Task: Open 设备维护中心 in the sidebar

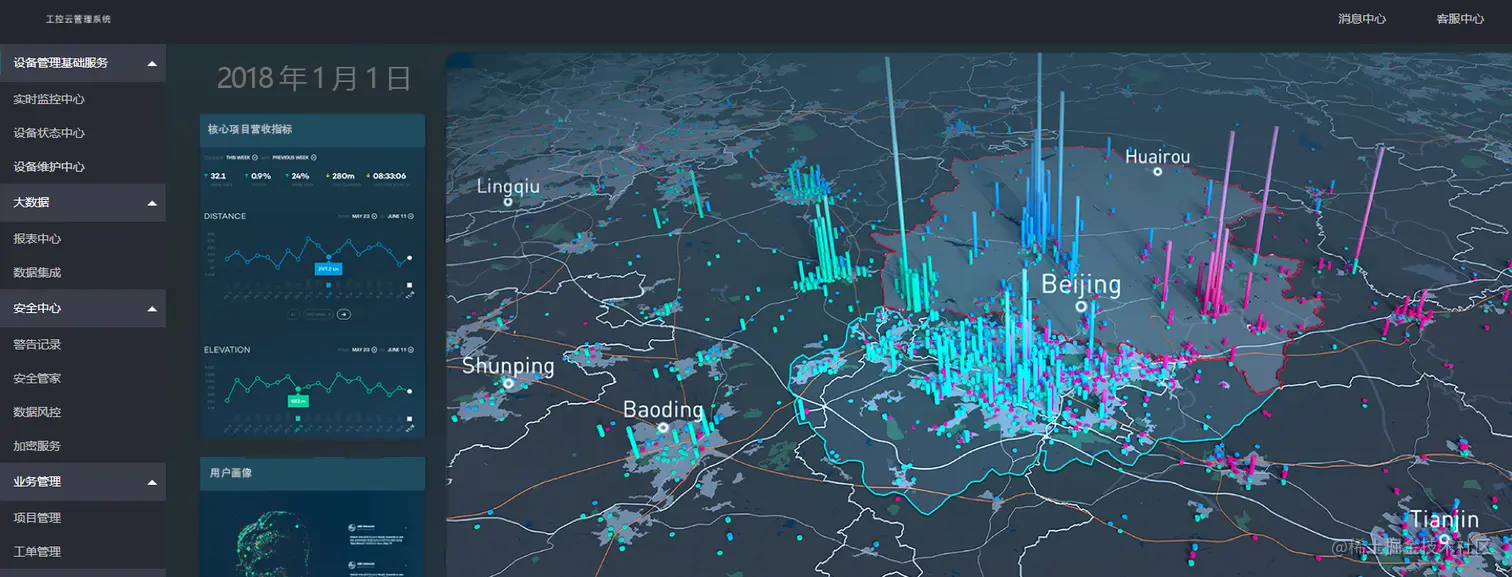Action: click(x=49, y=167)
